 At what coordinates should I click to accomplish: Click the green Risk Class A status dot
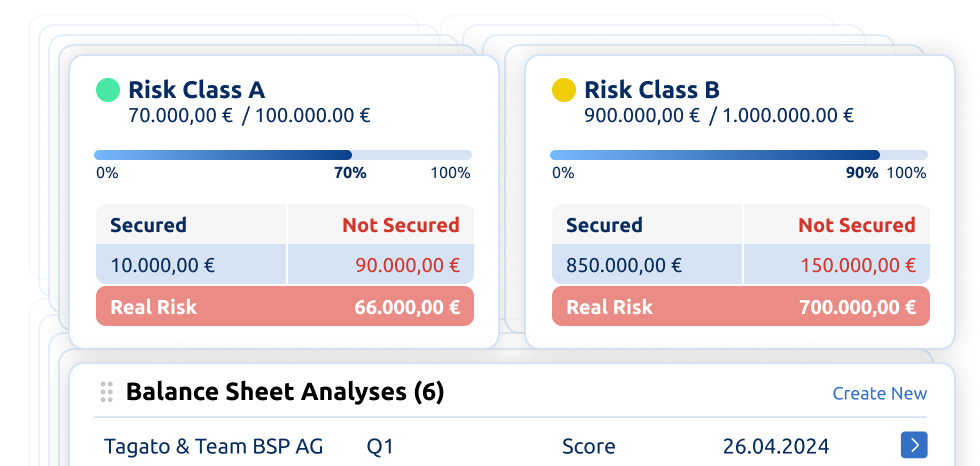coord(107,90)
